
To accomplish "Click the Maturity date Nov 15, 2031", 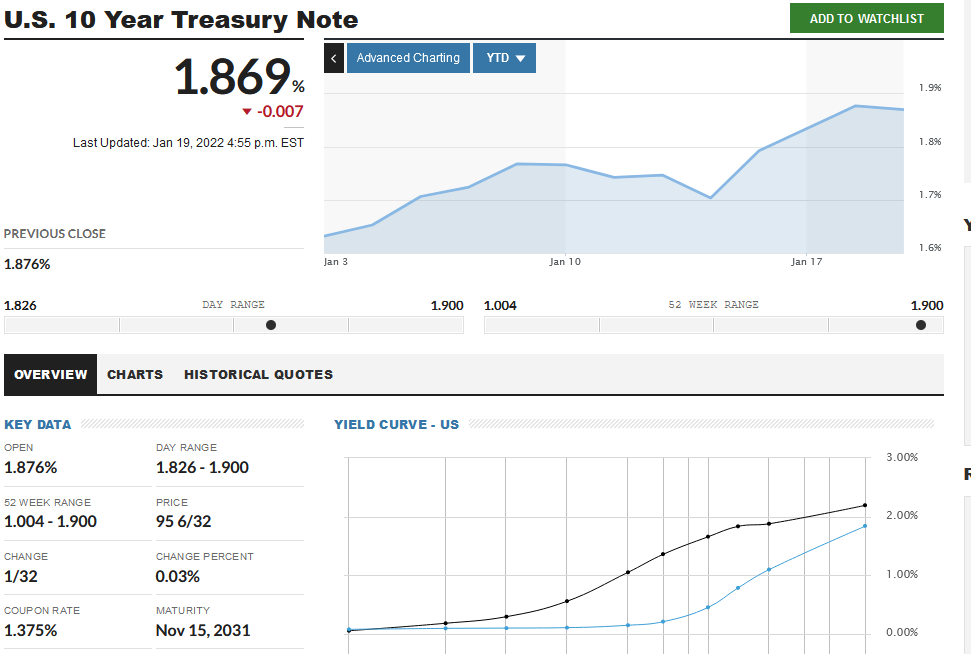I will 203,630.
